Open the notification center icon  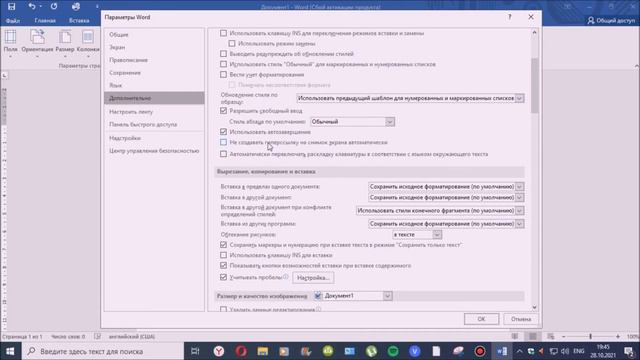click(x=629, y=351)
